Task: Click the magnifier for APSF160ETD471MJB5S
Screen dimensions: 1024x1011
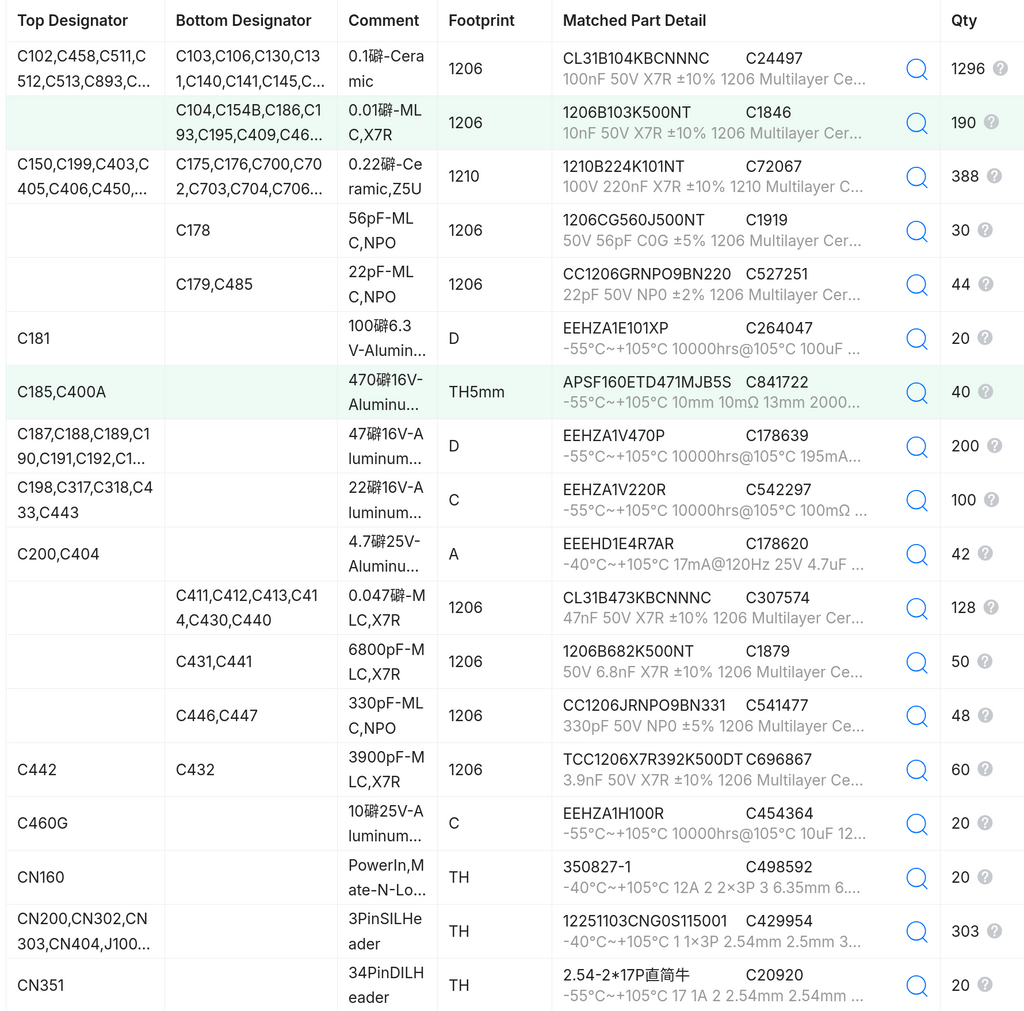Action: click(x=917, y=392)
